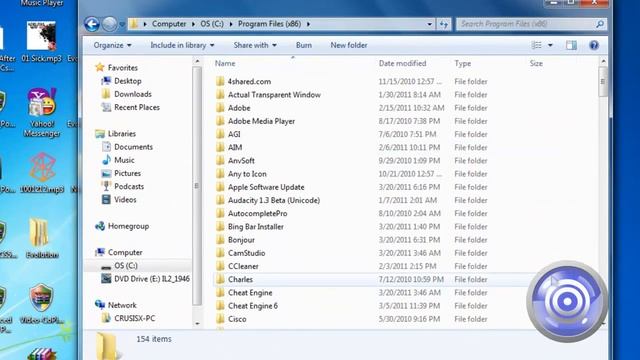Select Yahoo! Messenger desktop icon

click(42, 113)
